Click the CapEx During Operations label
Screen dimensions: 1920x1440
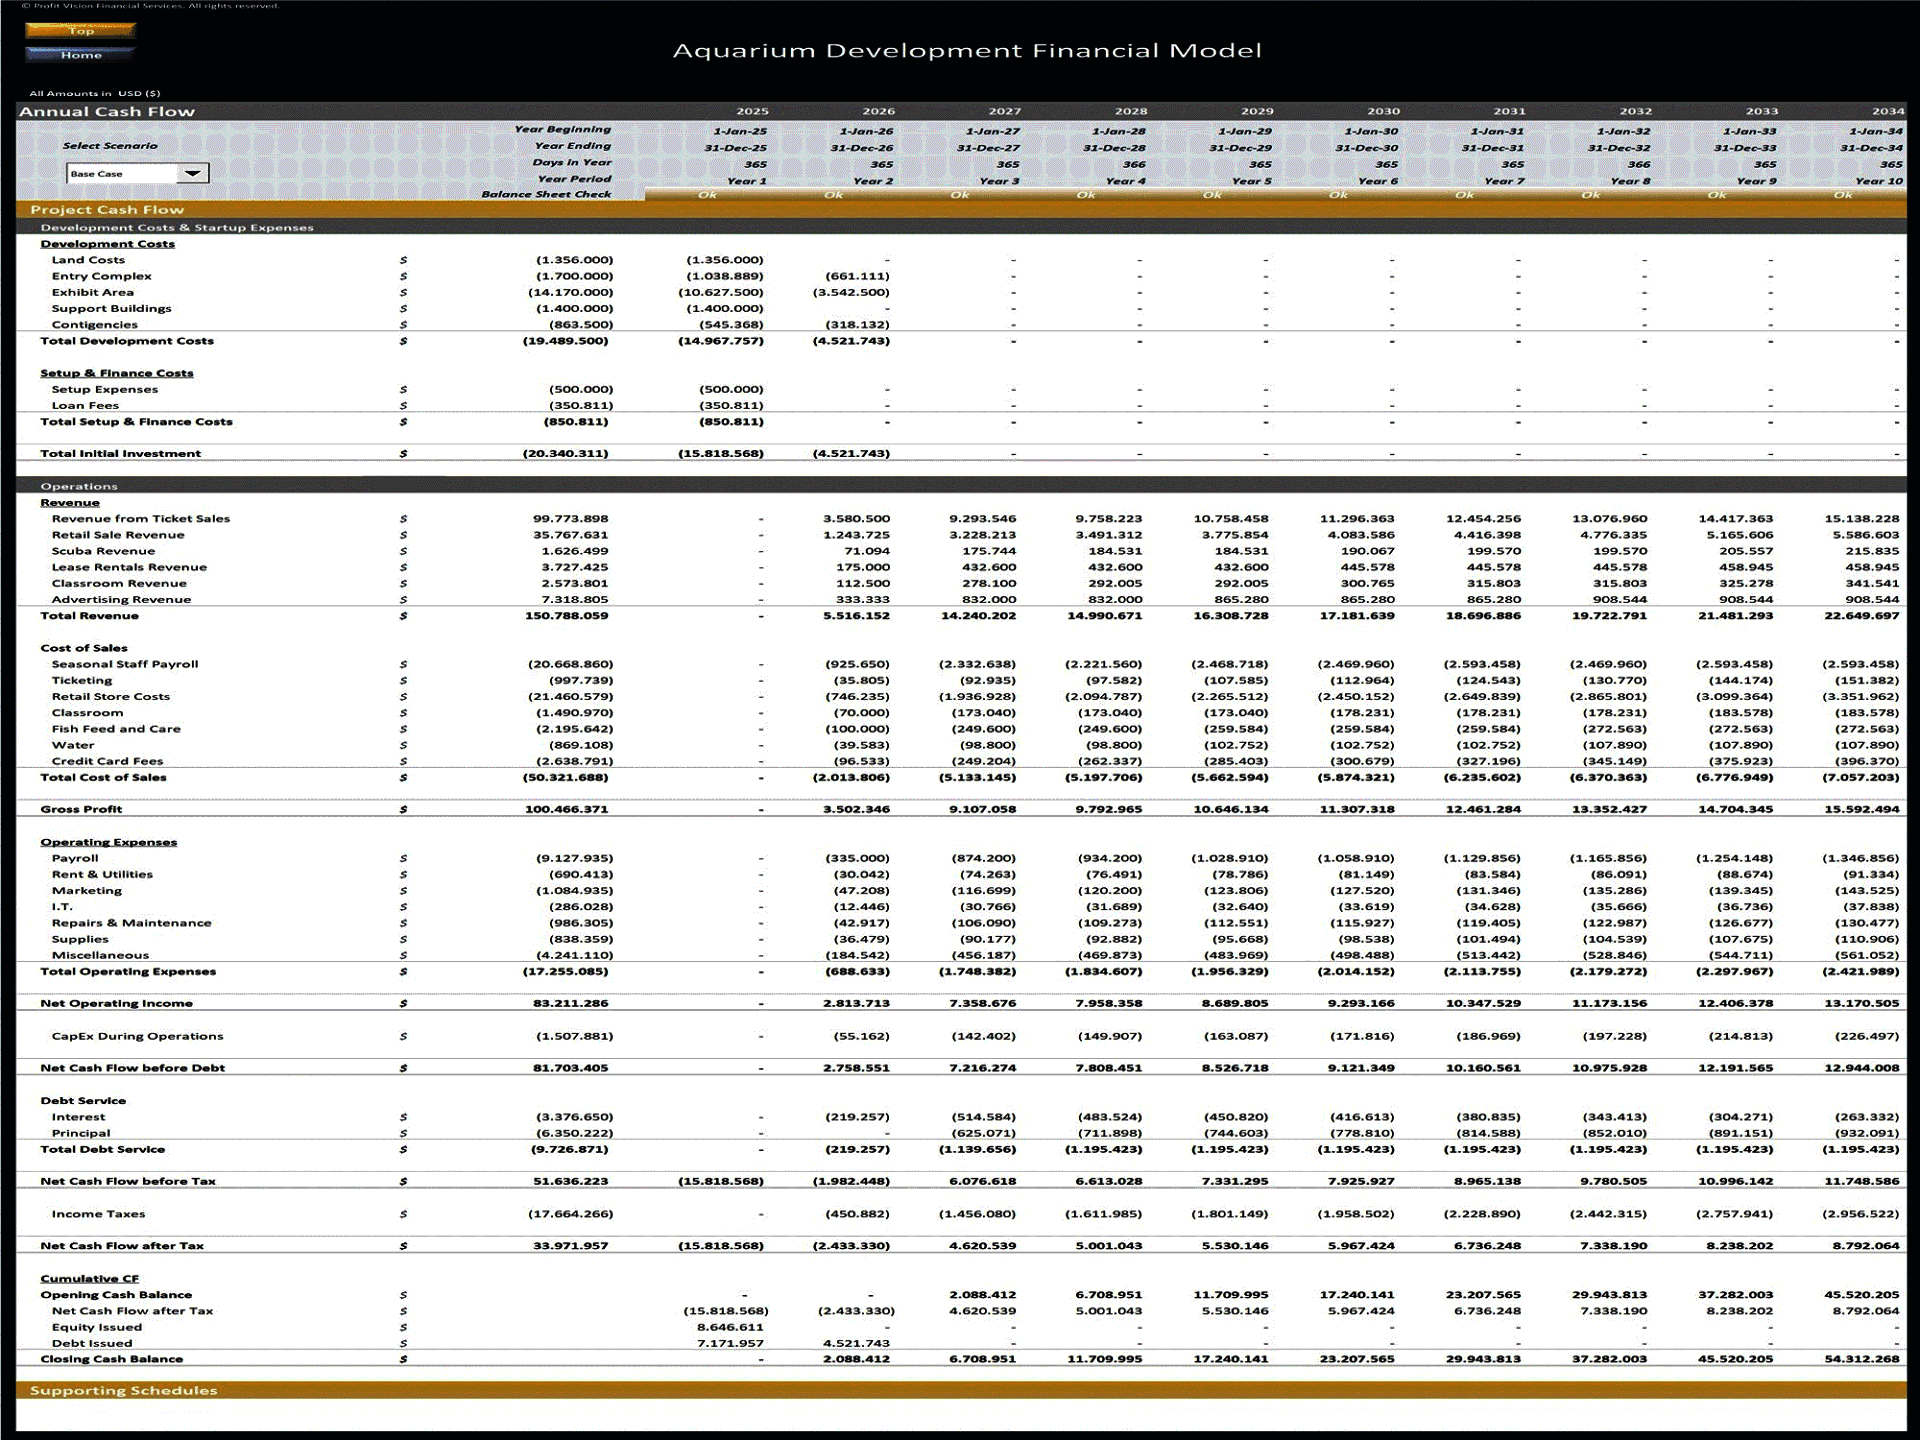click(137, 1036)
